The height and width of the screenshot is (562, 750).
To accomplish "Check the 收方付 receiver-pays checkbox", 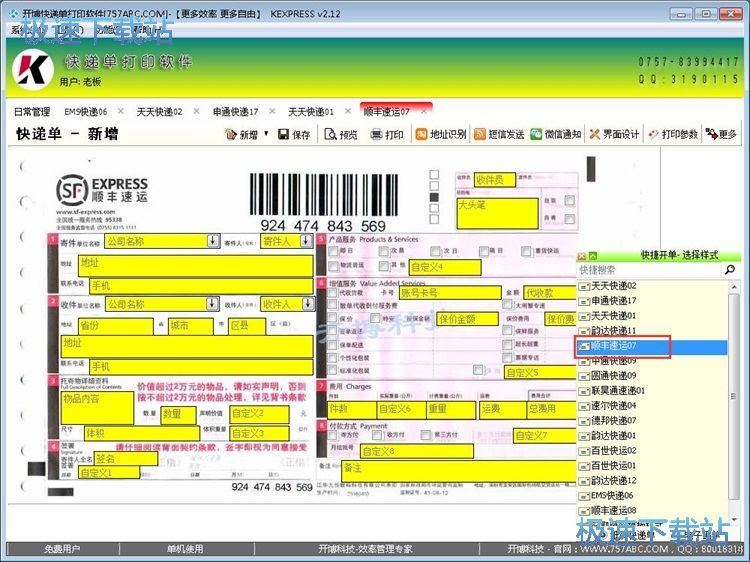I will 377,435.
